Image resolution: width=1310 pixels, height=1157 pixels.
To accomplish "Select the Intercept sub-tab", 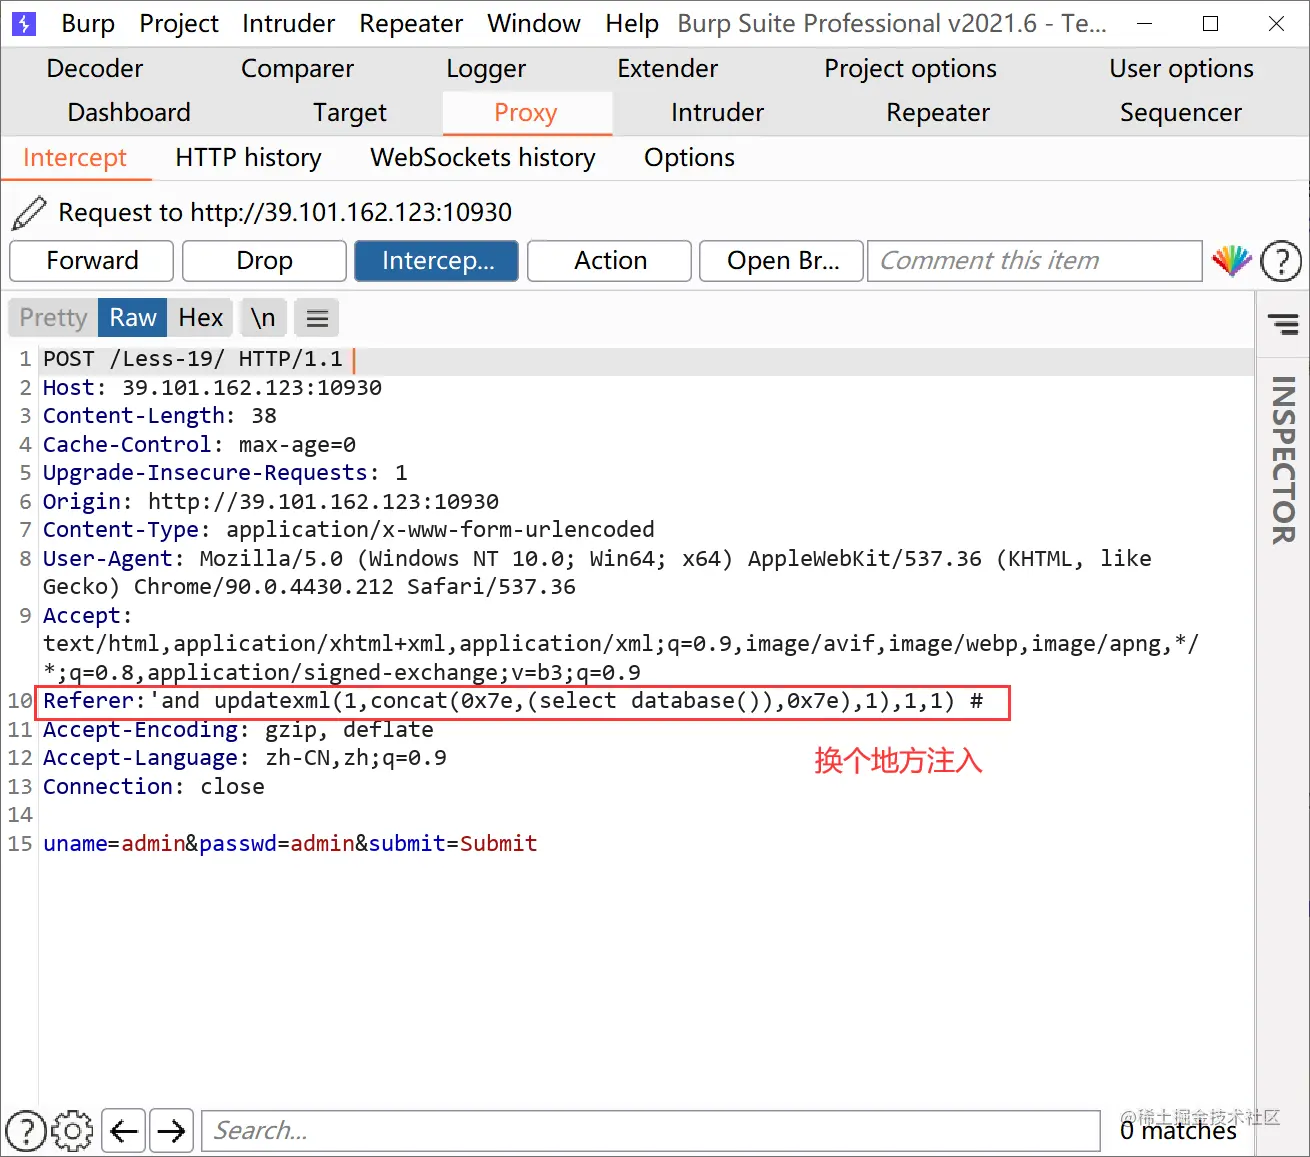I will [75, 158].
